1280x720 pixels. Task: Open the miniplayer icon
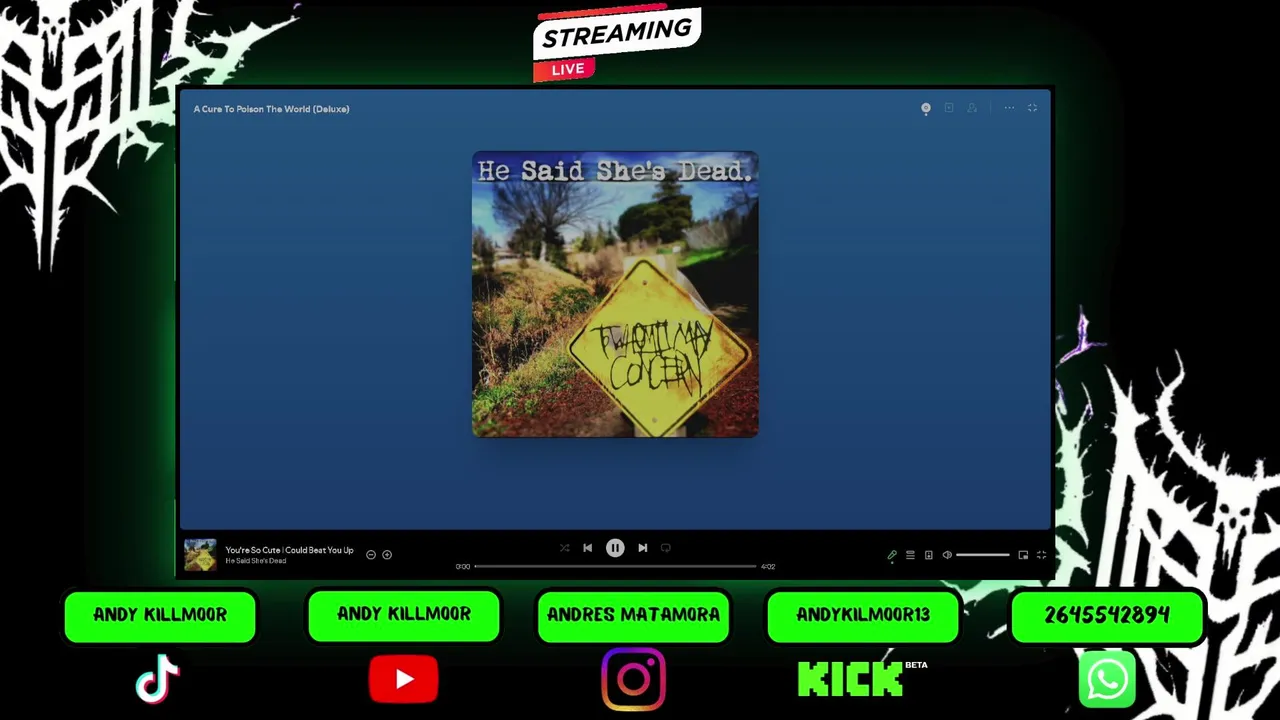pyautogui.click(x=1023, y=555)
